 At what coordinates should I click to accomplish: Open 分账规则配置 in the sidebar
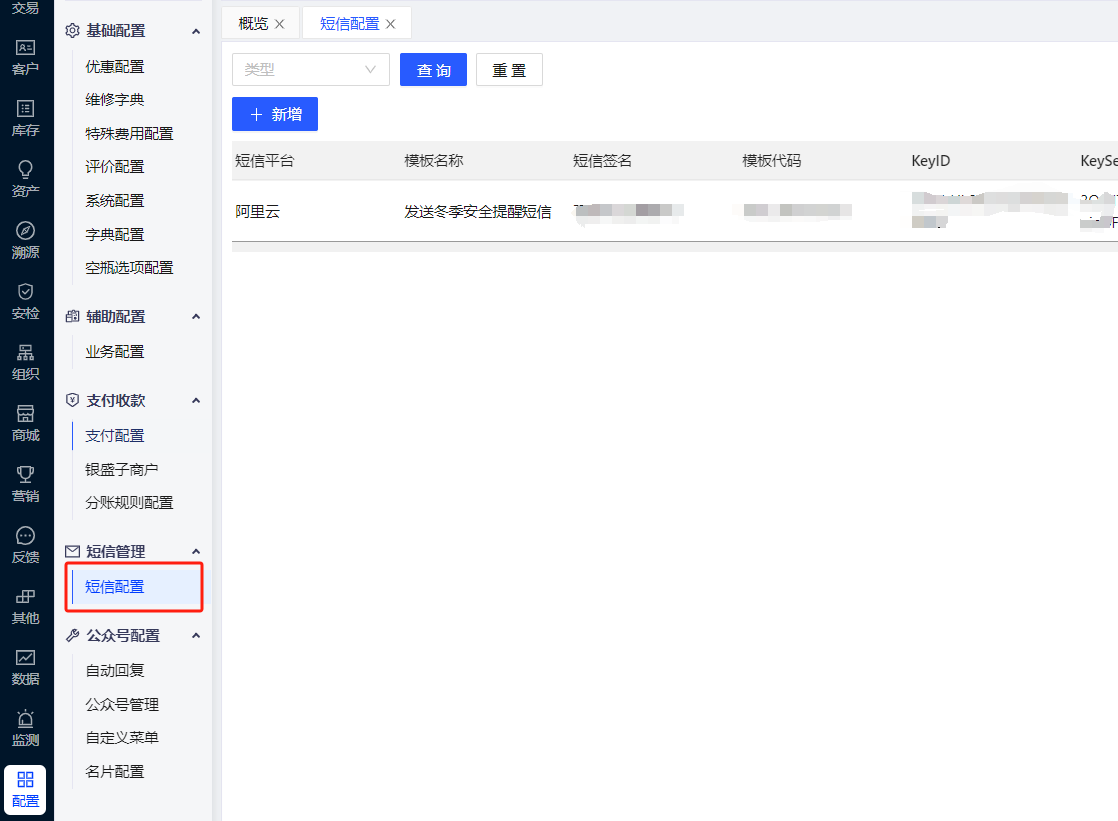pyautogui.click(x=129, y=502)
